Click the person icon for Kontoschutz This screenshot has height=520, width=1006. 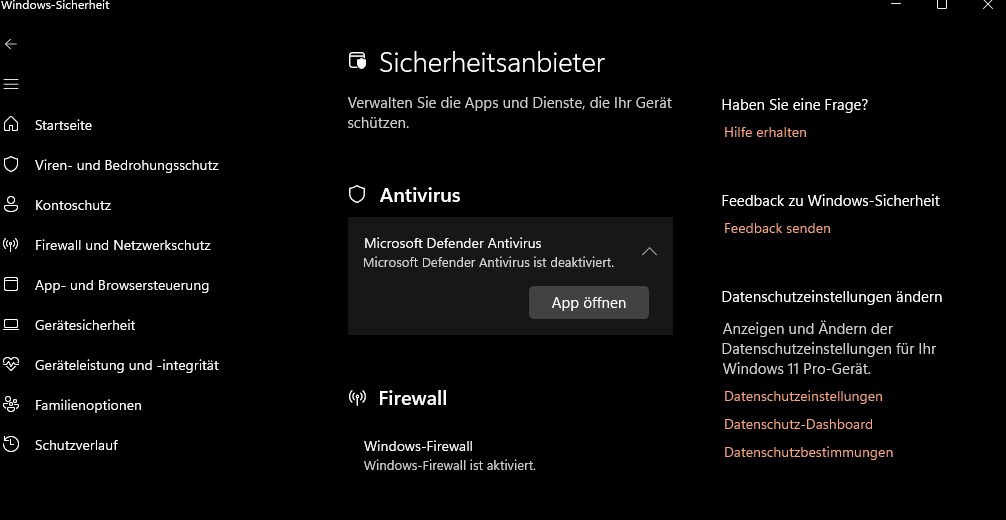(11, 205)
